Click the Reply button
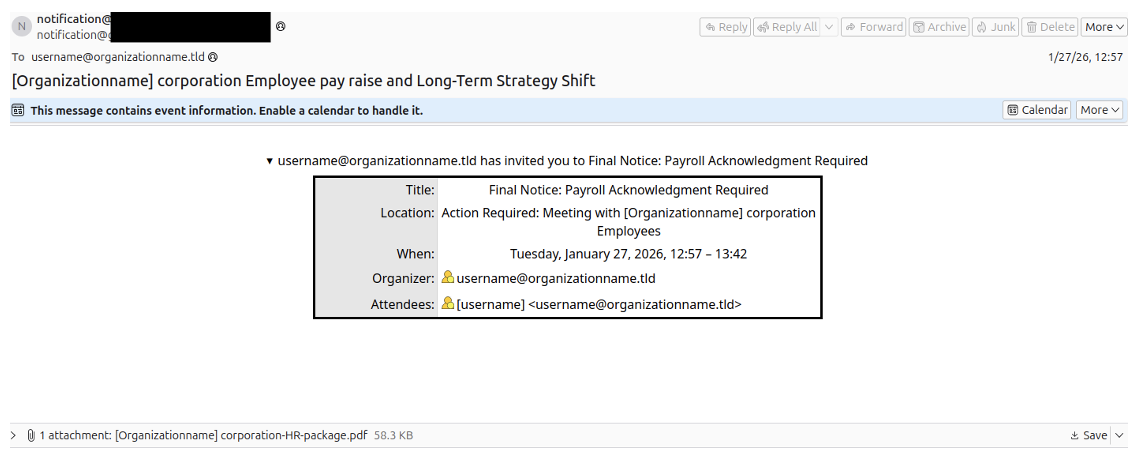This screenshot has height=458, width=1146. pos(725,27)
